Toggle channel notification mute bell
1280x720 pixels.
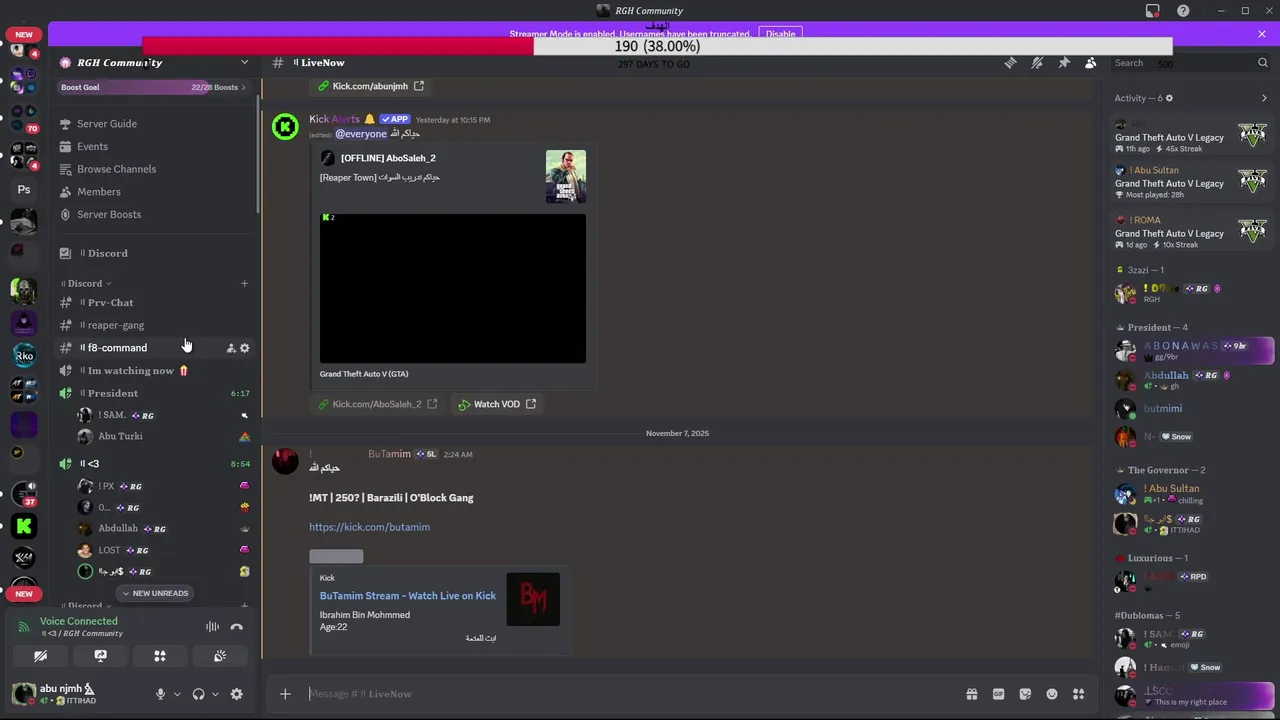(x=1037, y=63)
